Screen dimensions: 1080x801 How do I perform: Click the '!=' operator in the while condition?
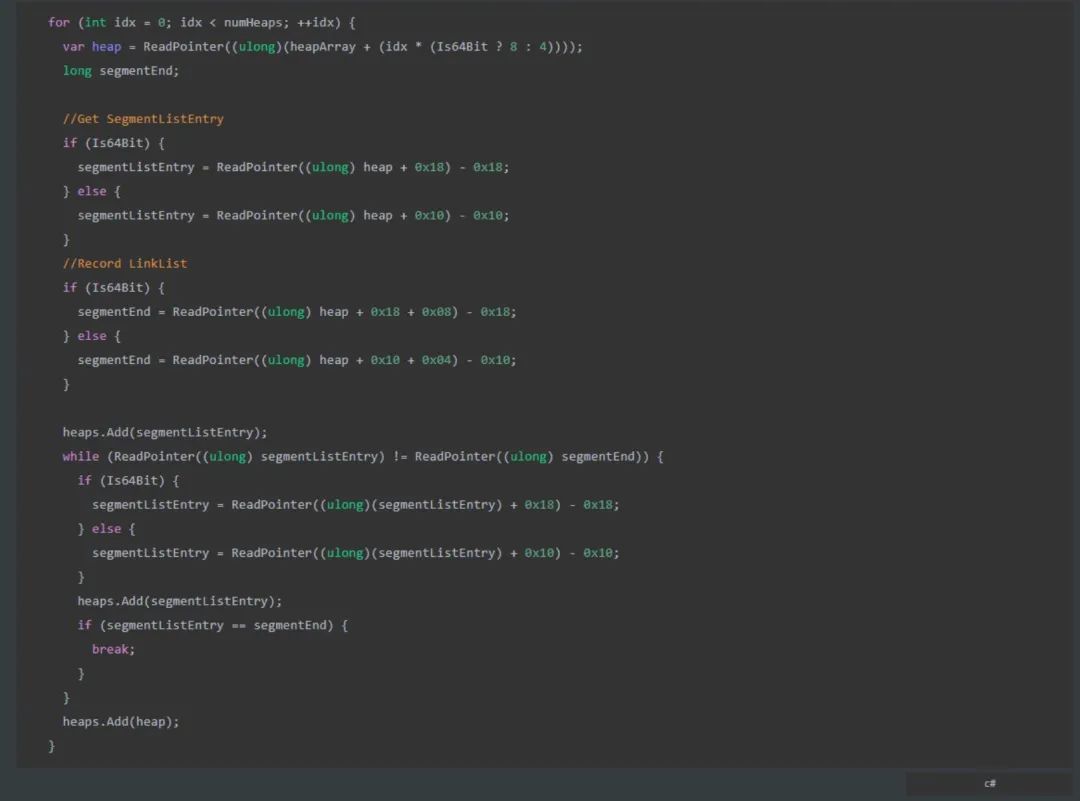click(400, 457)
